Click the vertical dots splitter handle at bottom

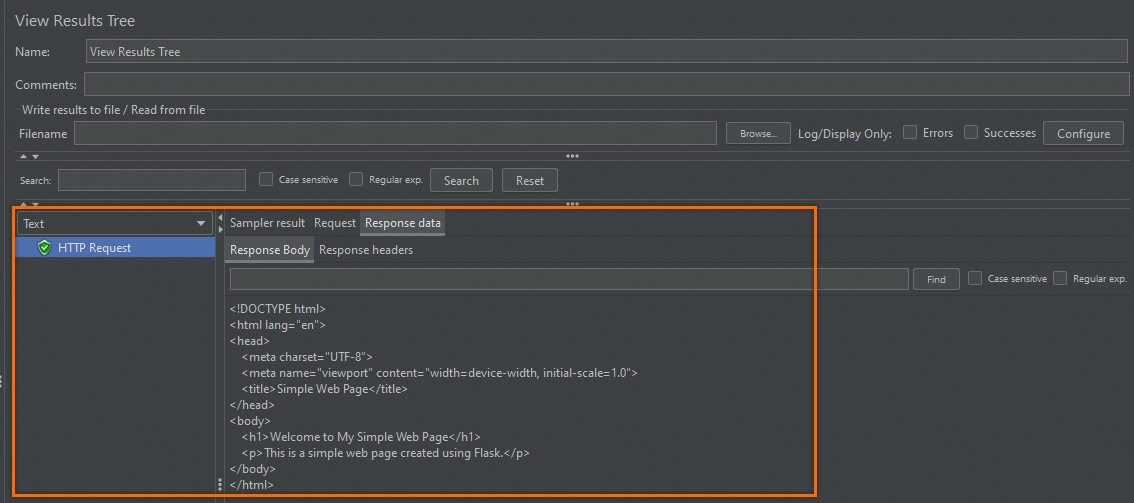(219, 484)
